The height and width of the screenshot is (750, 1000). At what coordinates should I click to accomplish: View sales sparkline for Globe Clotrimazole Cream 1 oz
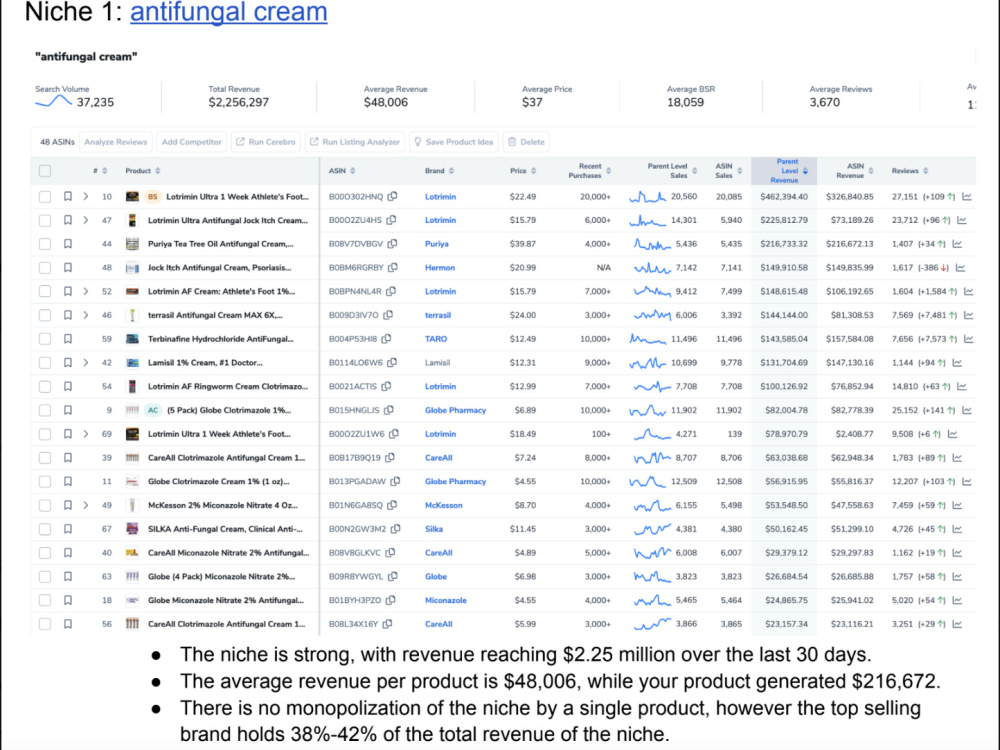pos(647,482)
